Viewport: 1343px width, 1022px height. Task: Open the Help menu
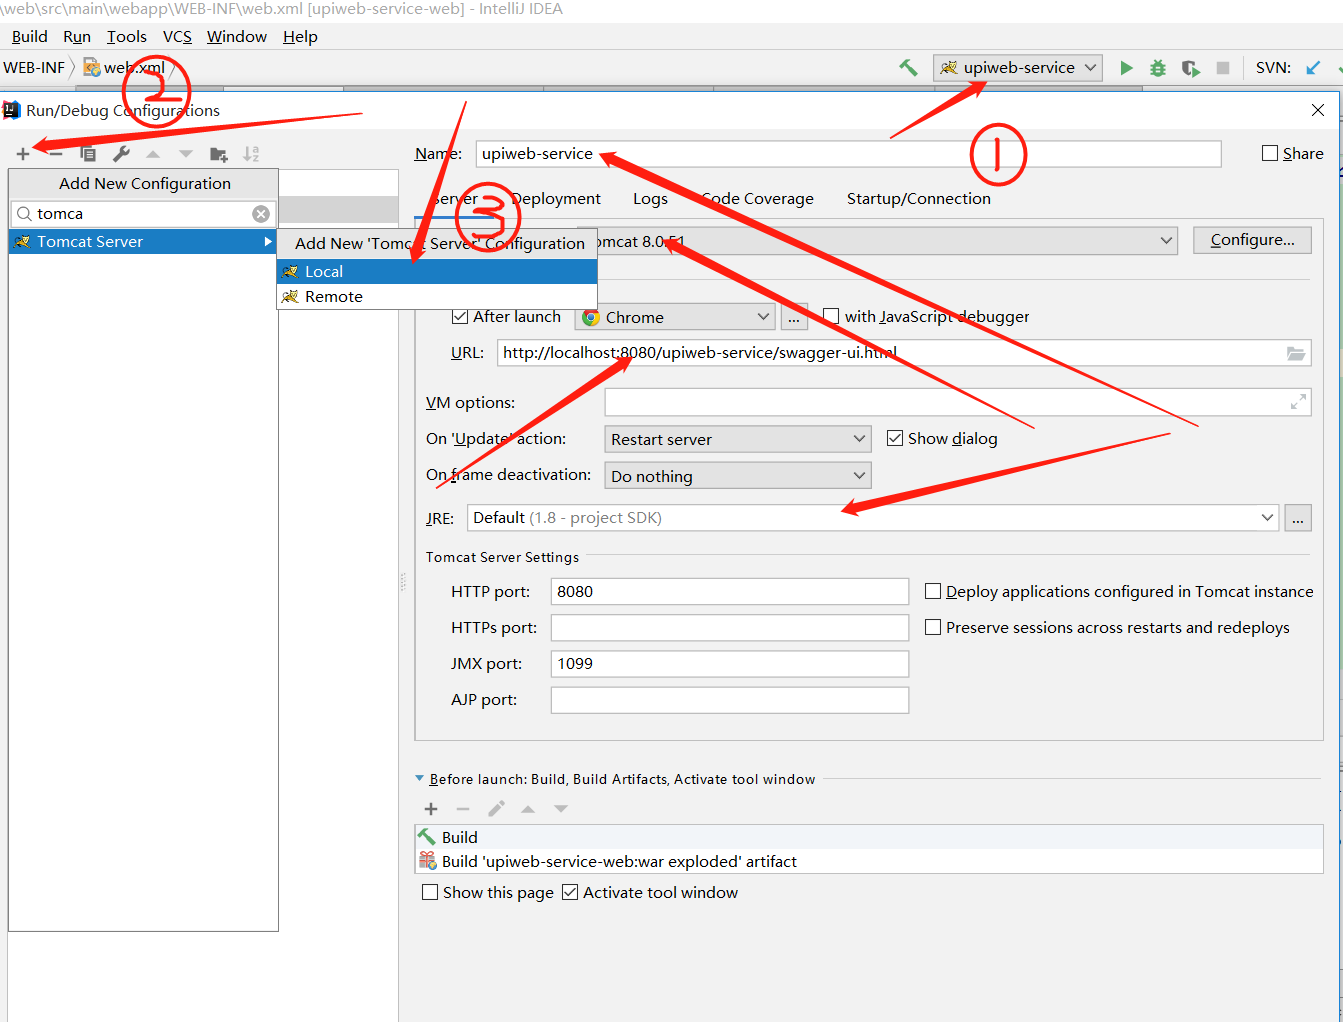pos(300,36)
